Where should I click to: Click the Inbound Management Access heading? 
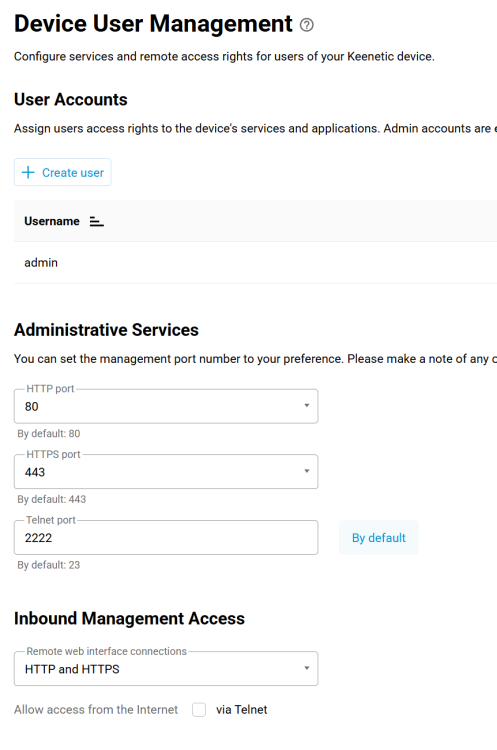129,618
